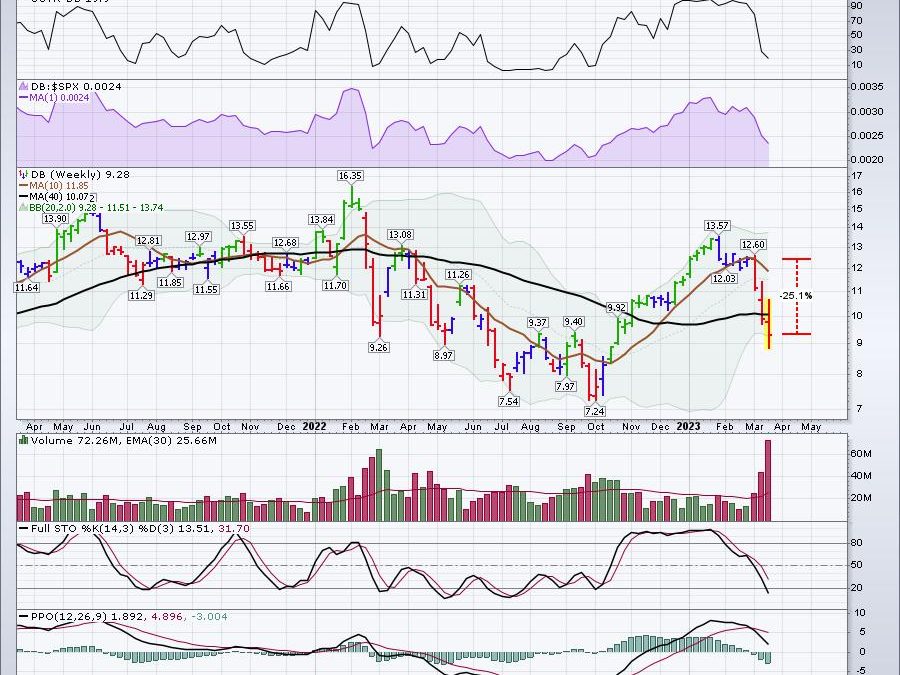Select the DB:$SPX 0.0024 legend label
The image size is (900, 675).
pos(76,87)
